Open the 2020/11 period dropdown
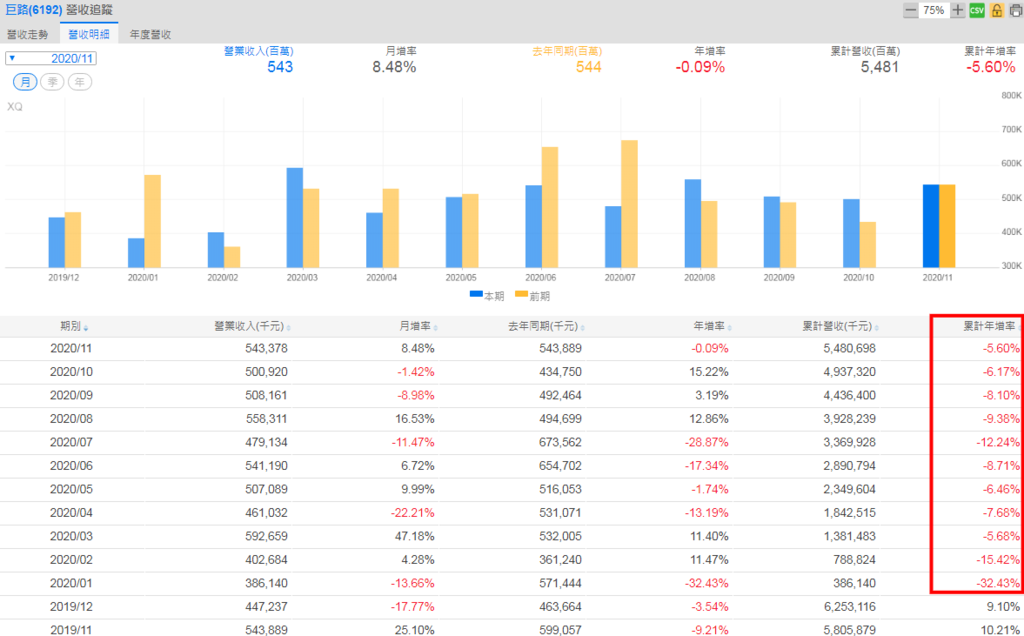The height and width of the screenshot is (636, 1024). 51,58
